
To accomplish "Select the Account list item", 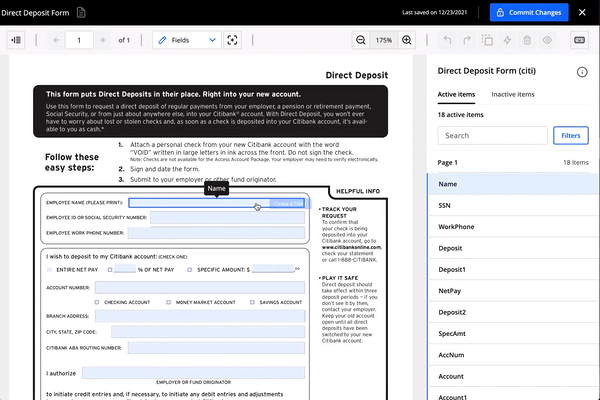I will 514,377.
